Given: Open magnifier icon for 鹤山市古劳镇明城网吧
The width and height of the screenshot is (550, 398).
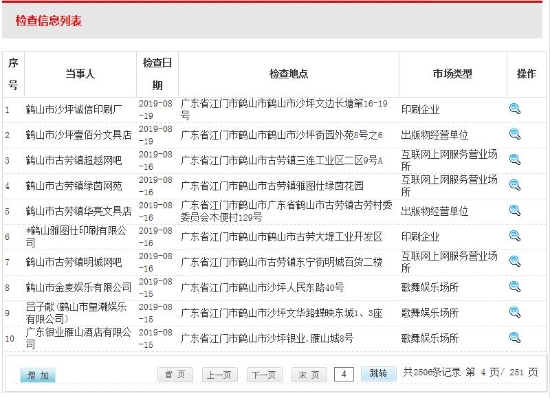Looking at the screenshot, I should (x=515, y=261).
